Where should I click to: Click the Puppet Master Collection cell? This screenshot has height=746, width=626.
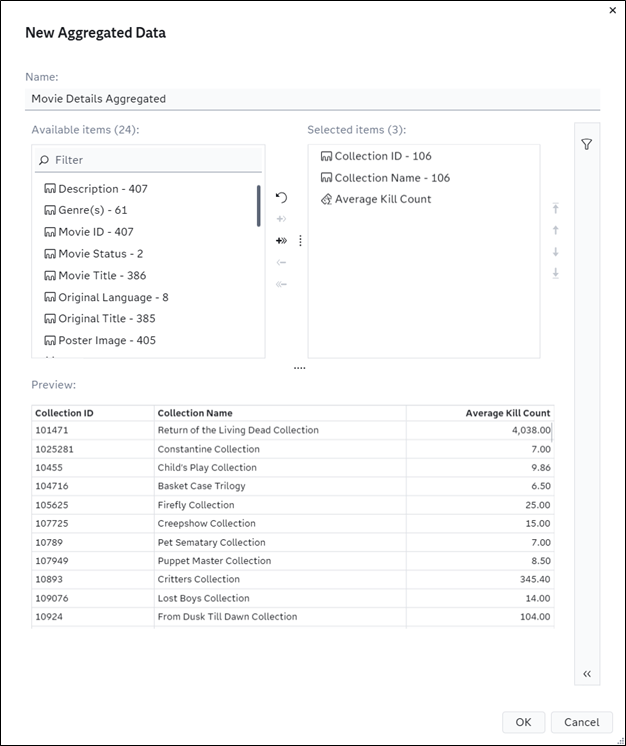[x=280, y=561]
